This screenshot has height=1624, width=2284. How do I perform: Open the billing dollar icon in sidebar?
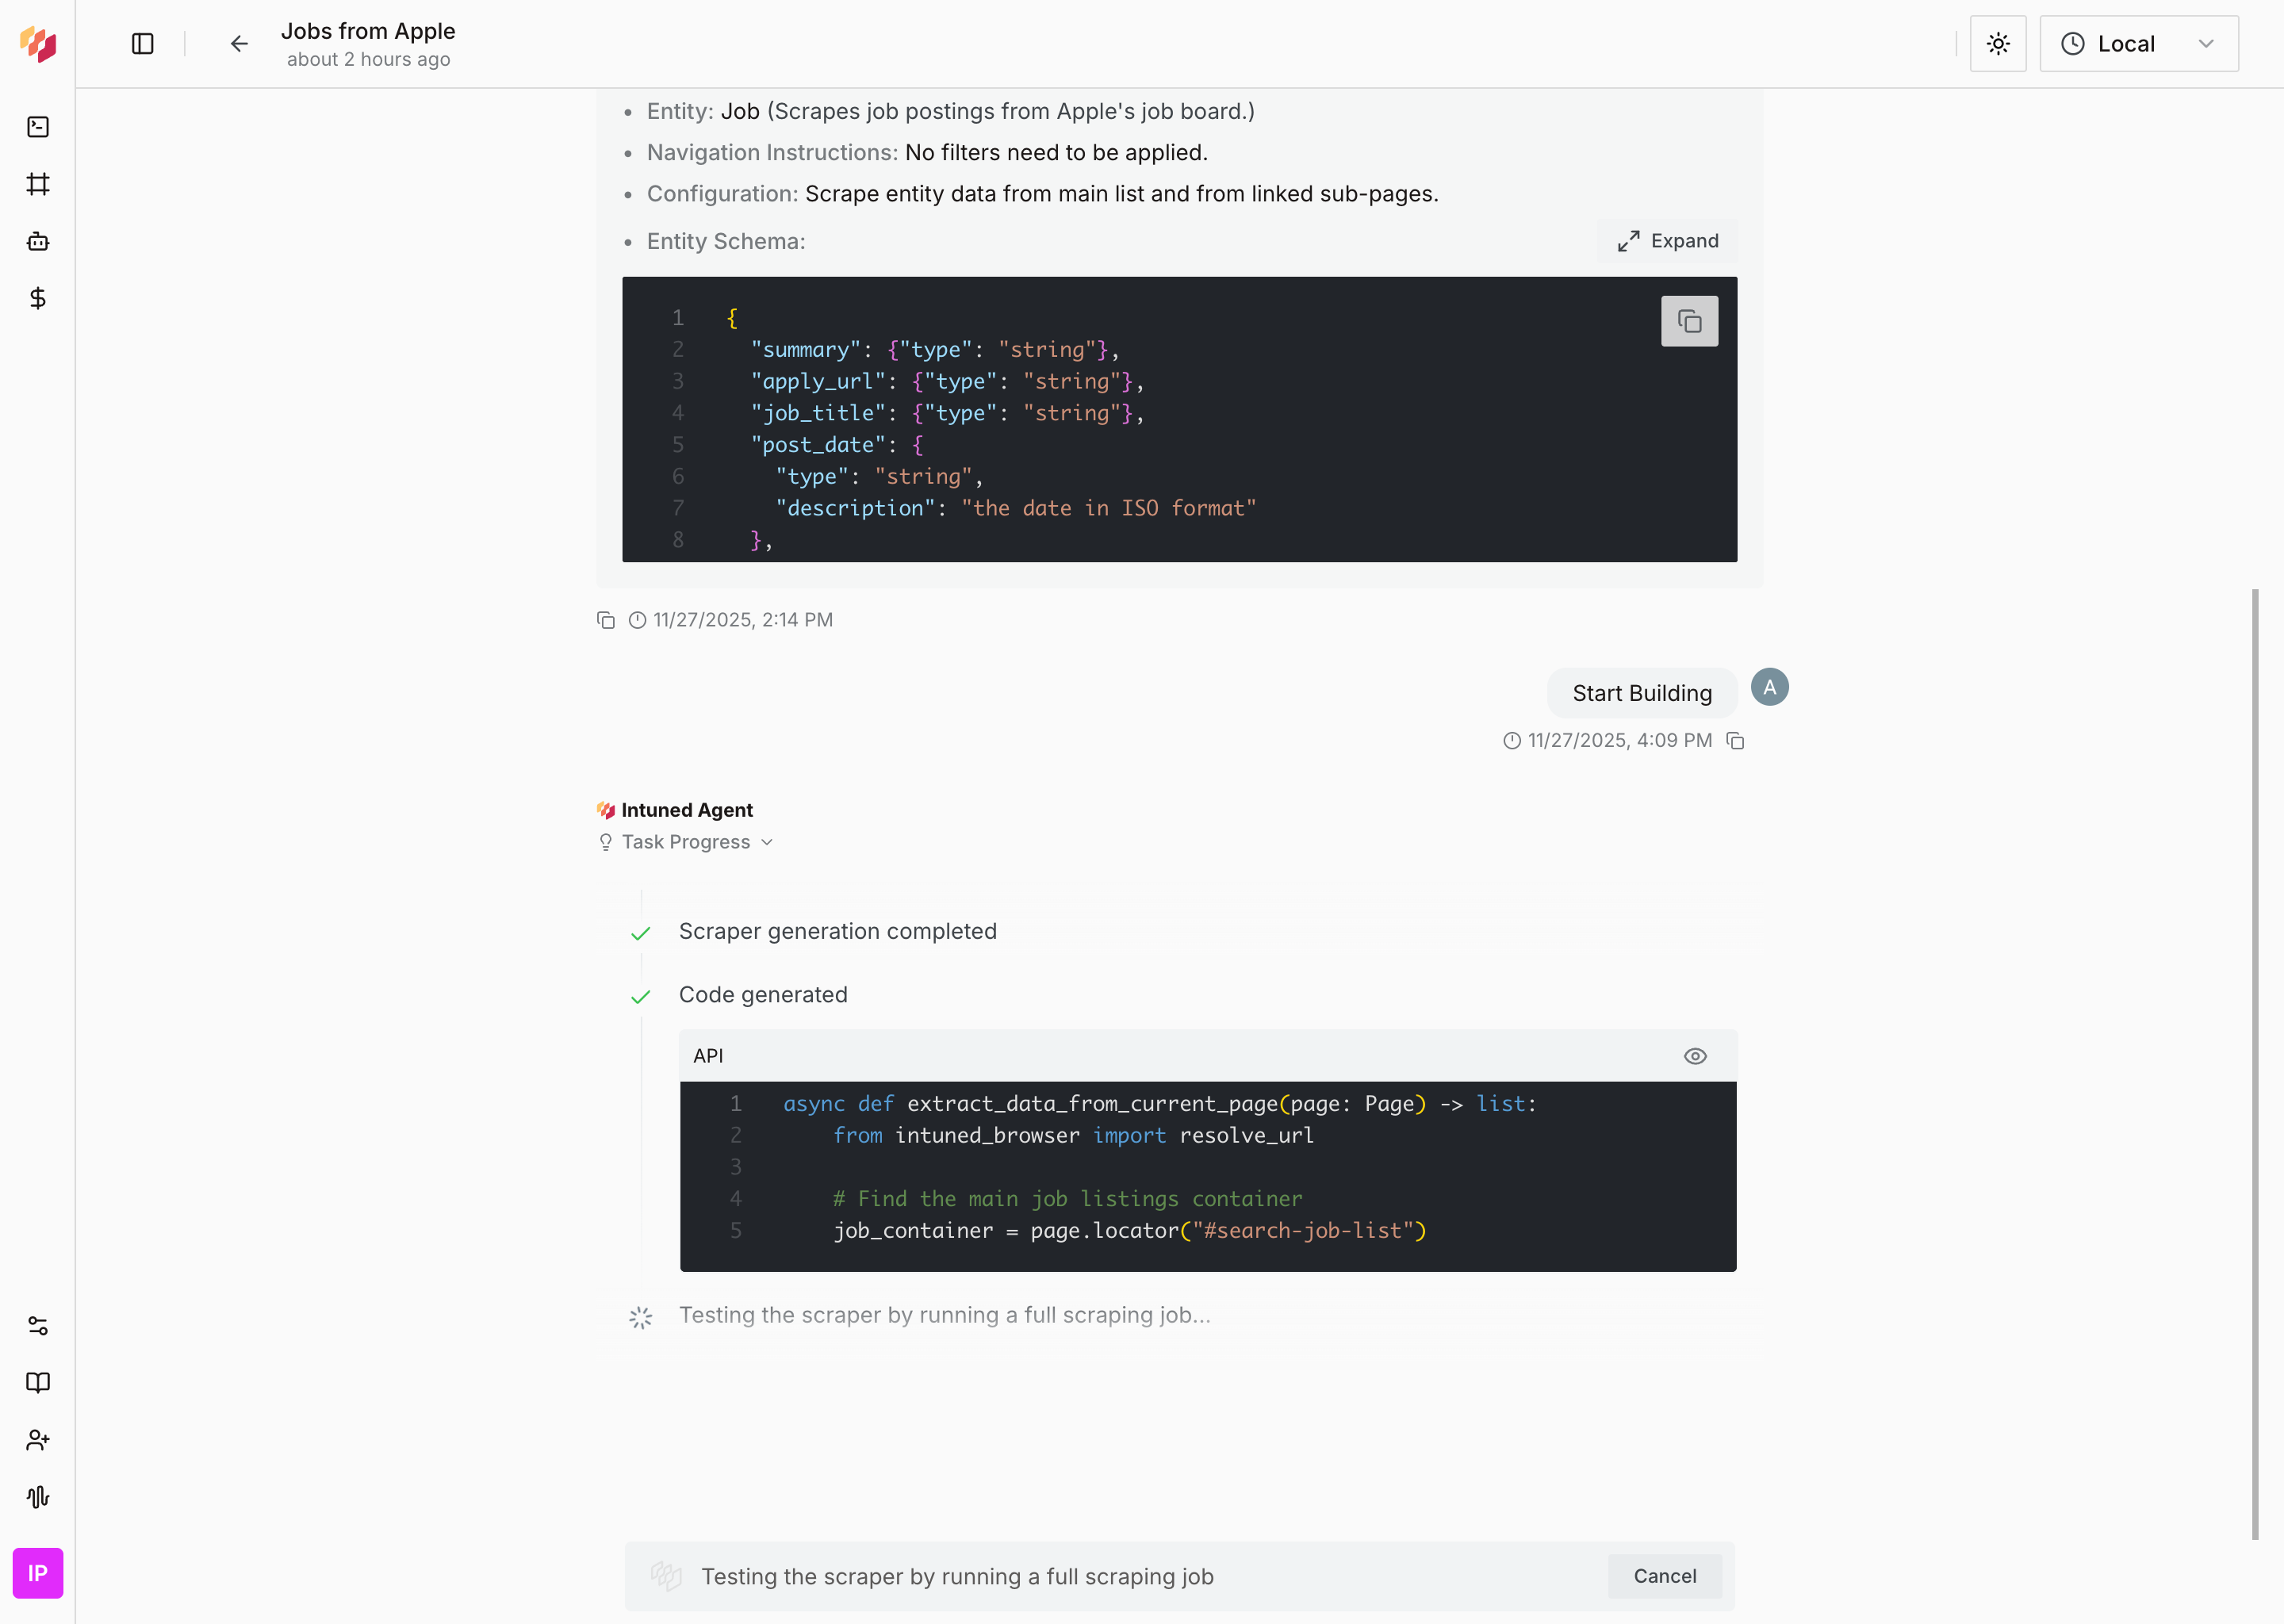[38, 297]
